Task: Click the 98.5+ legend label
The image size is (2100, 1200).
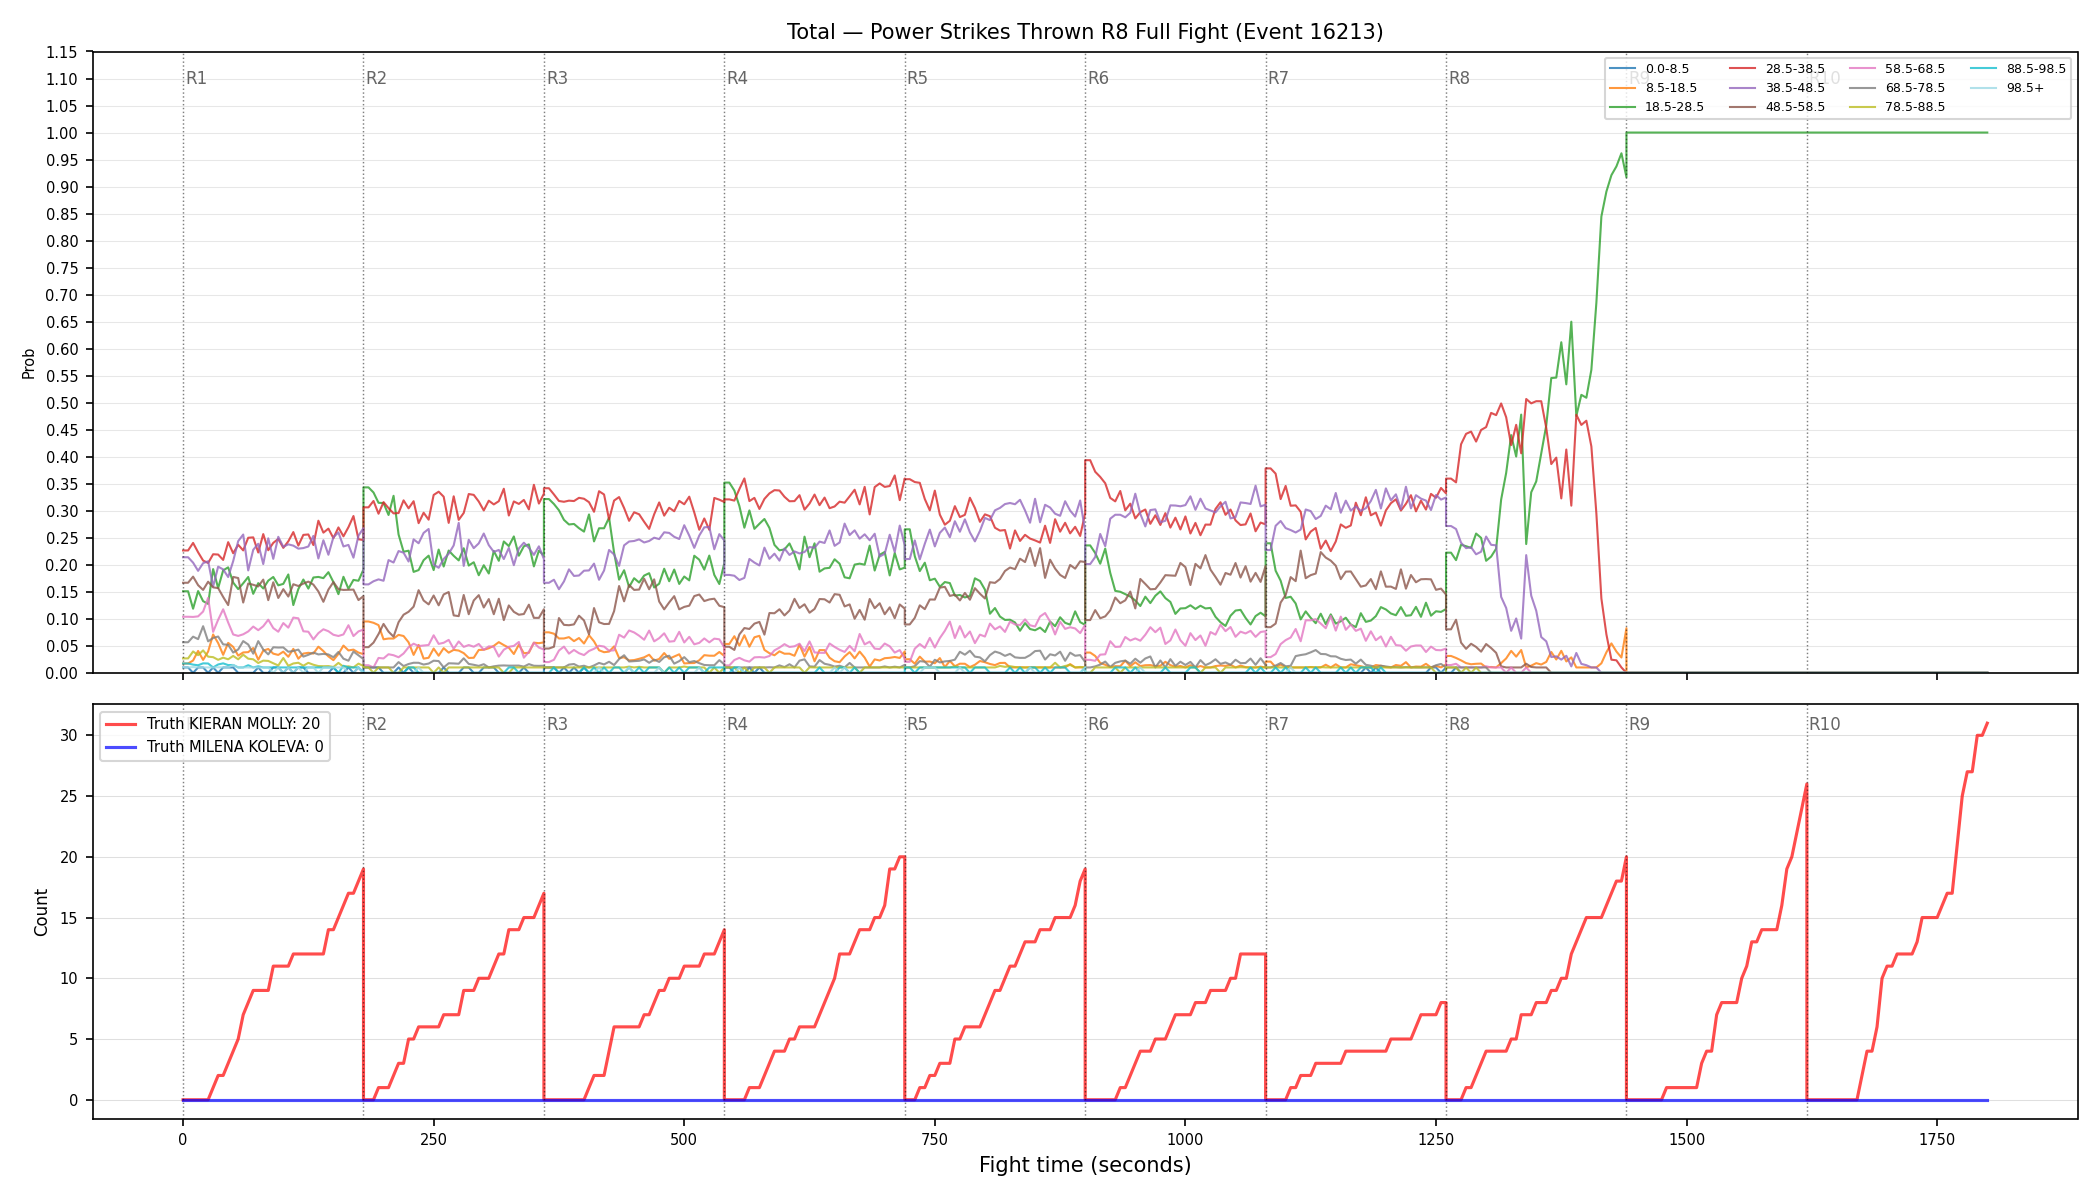Action: (x=2025, y=88)
